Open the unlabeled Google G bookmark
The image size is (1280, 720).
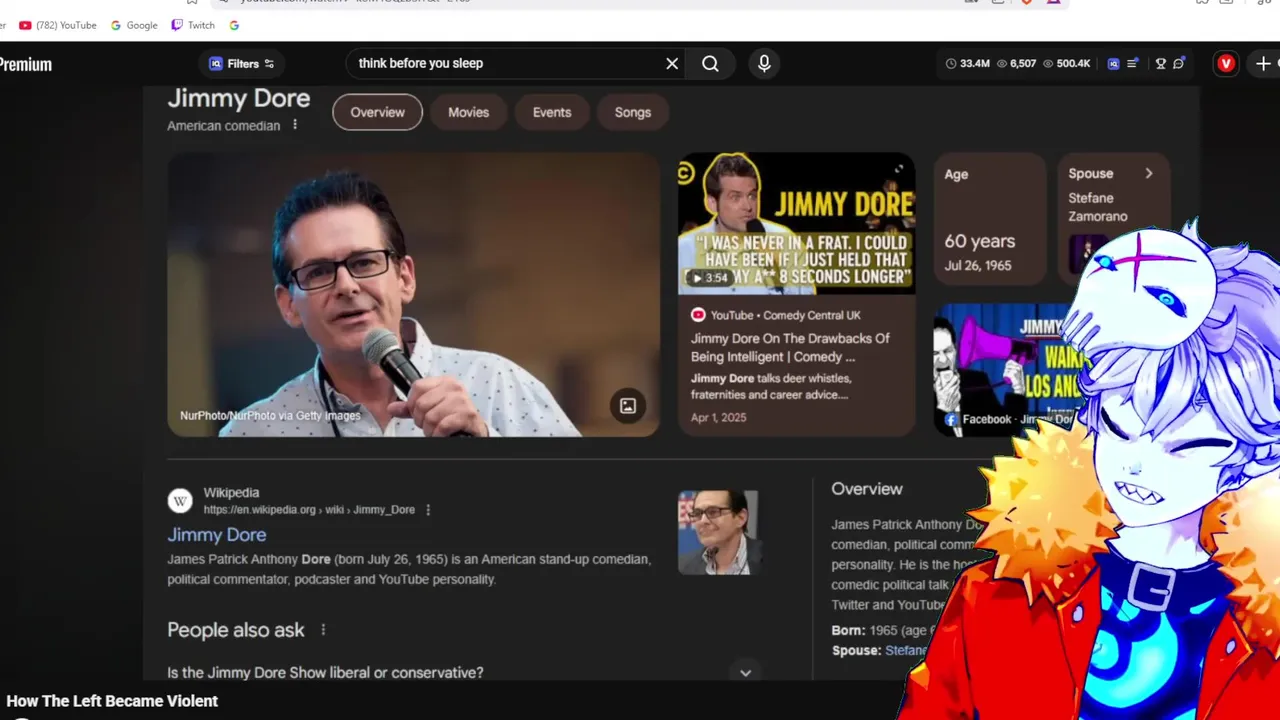[234, 25]
